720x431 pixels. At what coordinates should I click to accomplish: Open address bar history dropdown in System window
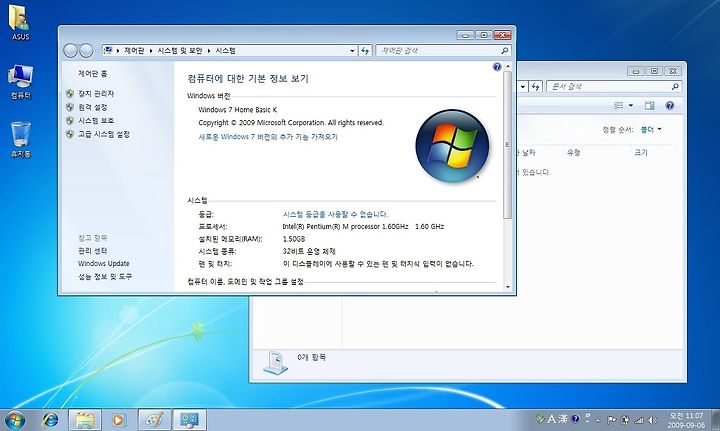point(352,50)
